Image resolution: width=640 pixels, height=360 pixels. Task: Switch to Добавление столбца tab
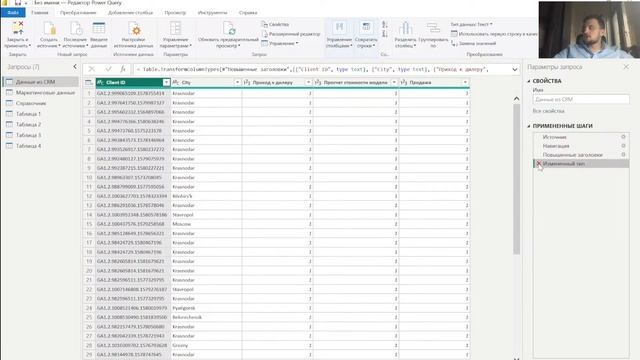(x=131, y=13)
